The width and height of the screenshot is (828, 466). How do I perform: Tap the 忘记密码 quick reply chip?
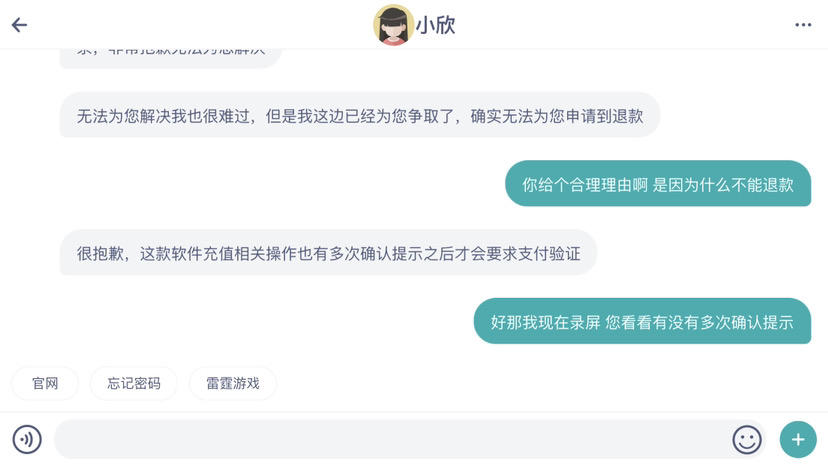[x=133, y=383]
